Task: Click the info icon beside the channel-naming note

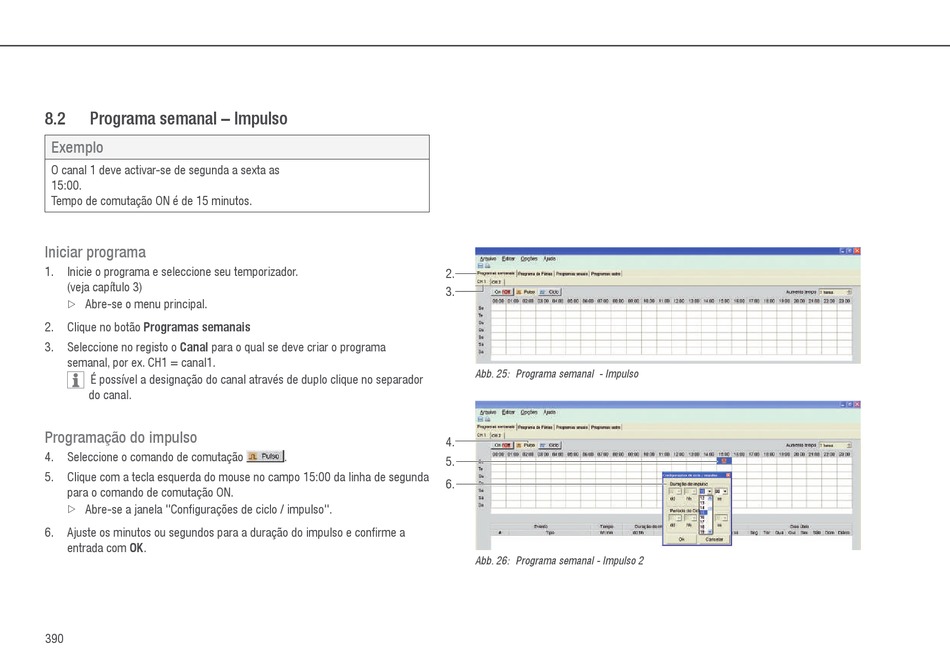Action: click(x=75, y=380)
